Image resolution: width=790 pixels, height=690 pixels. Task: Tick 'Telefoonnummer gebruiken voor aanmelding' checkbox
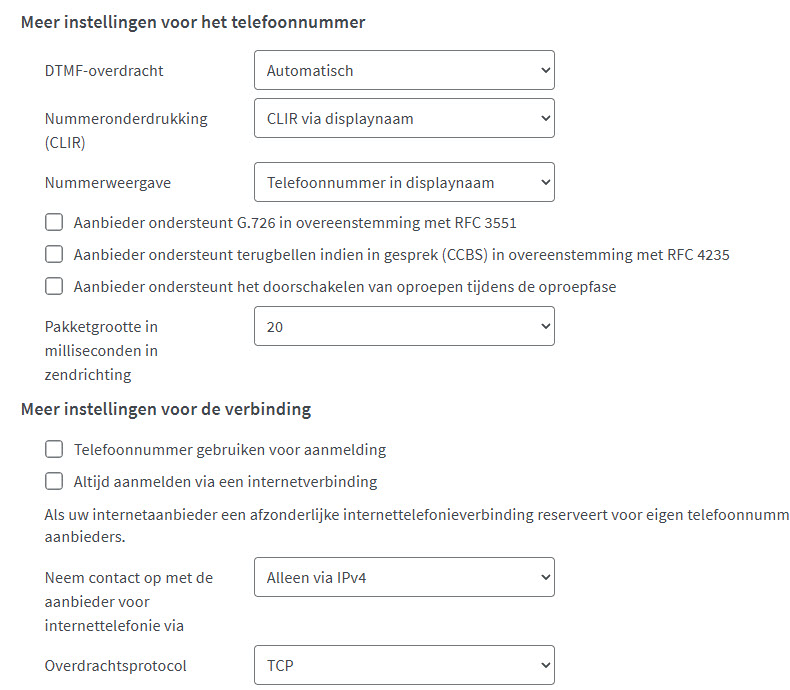54,449
